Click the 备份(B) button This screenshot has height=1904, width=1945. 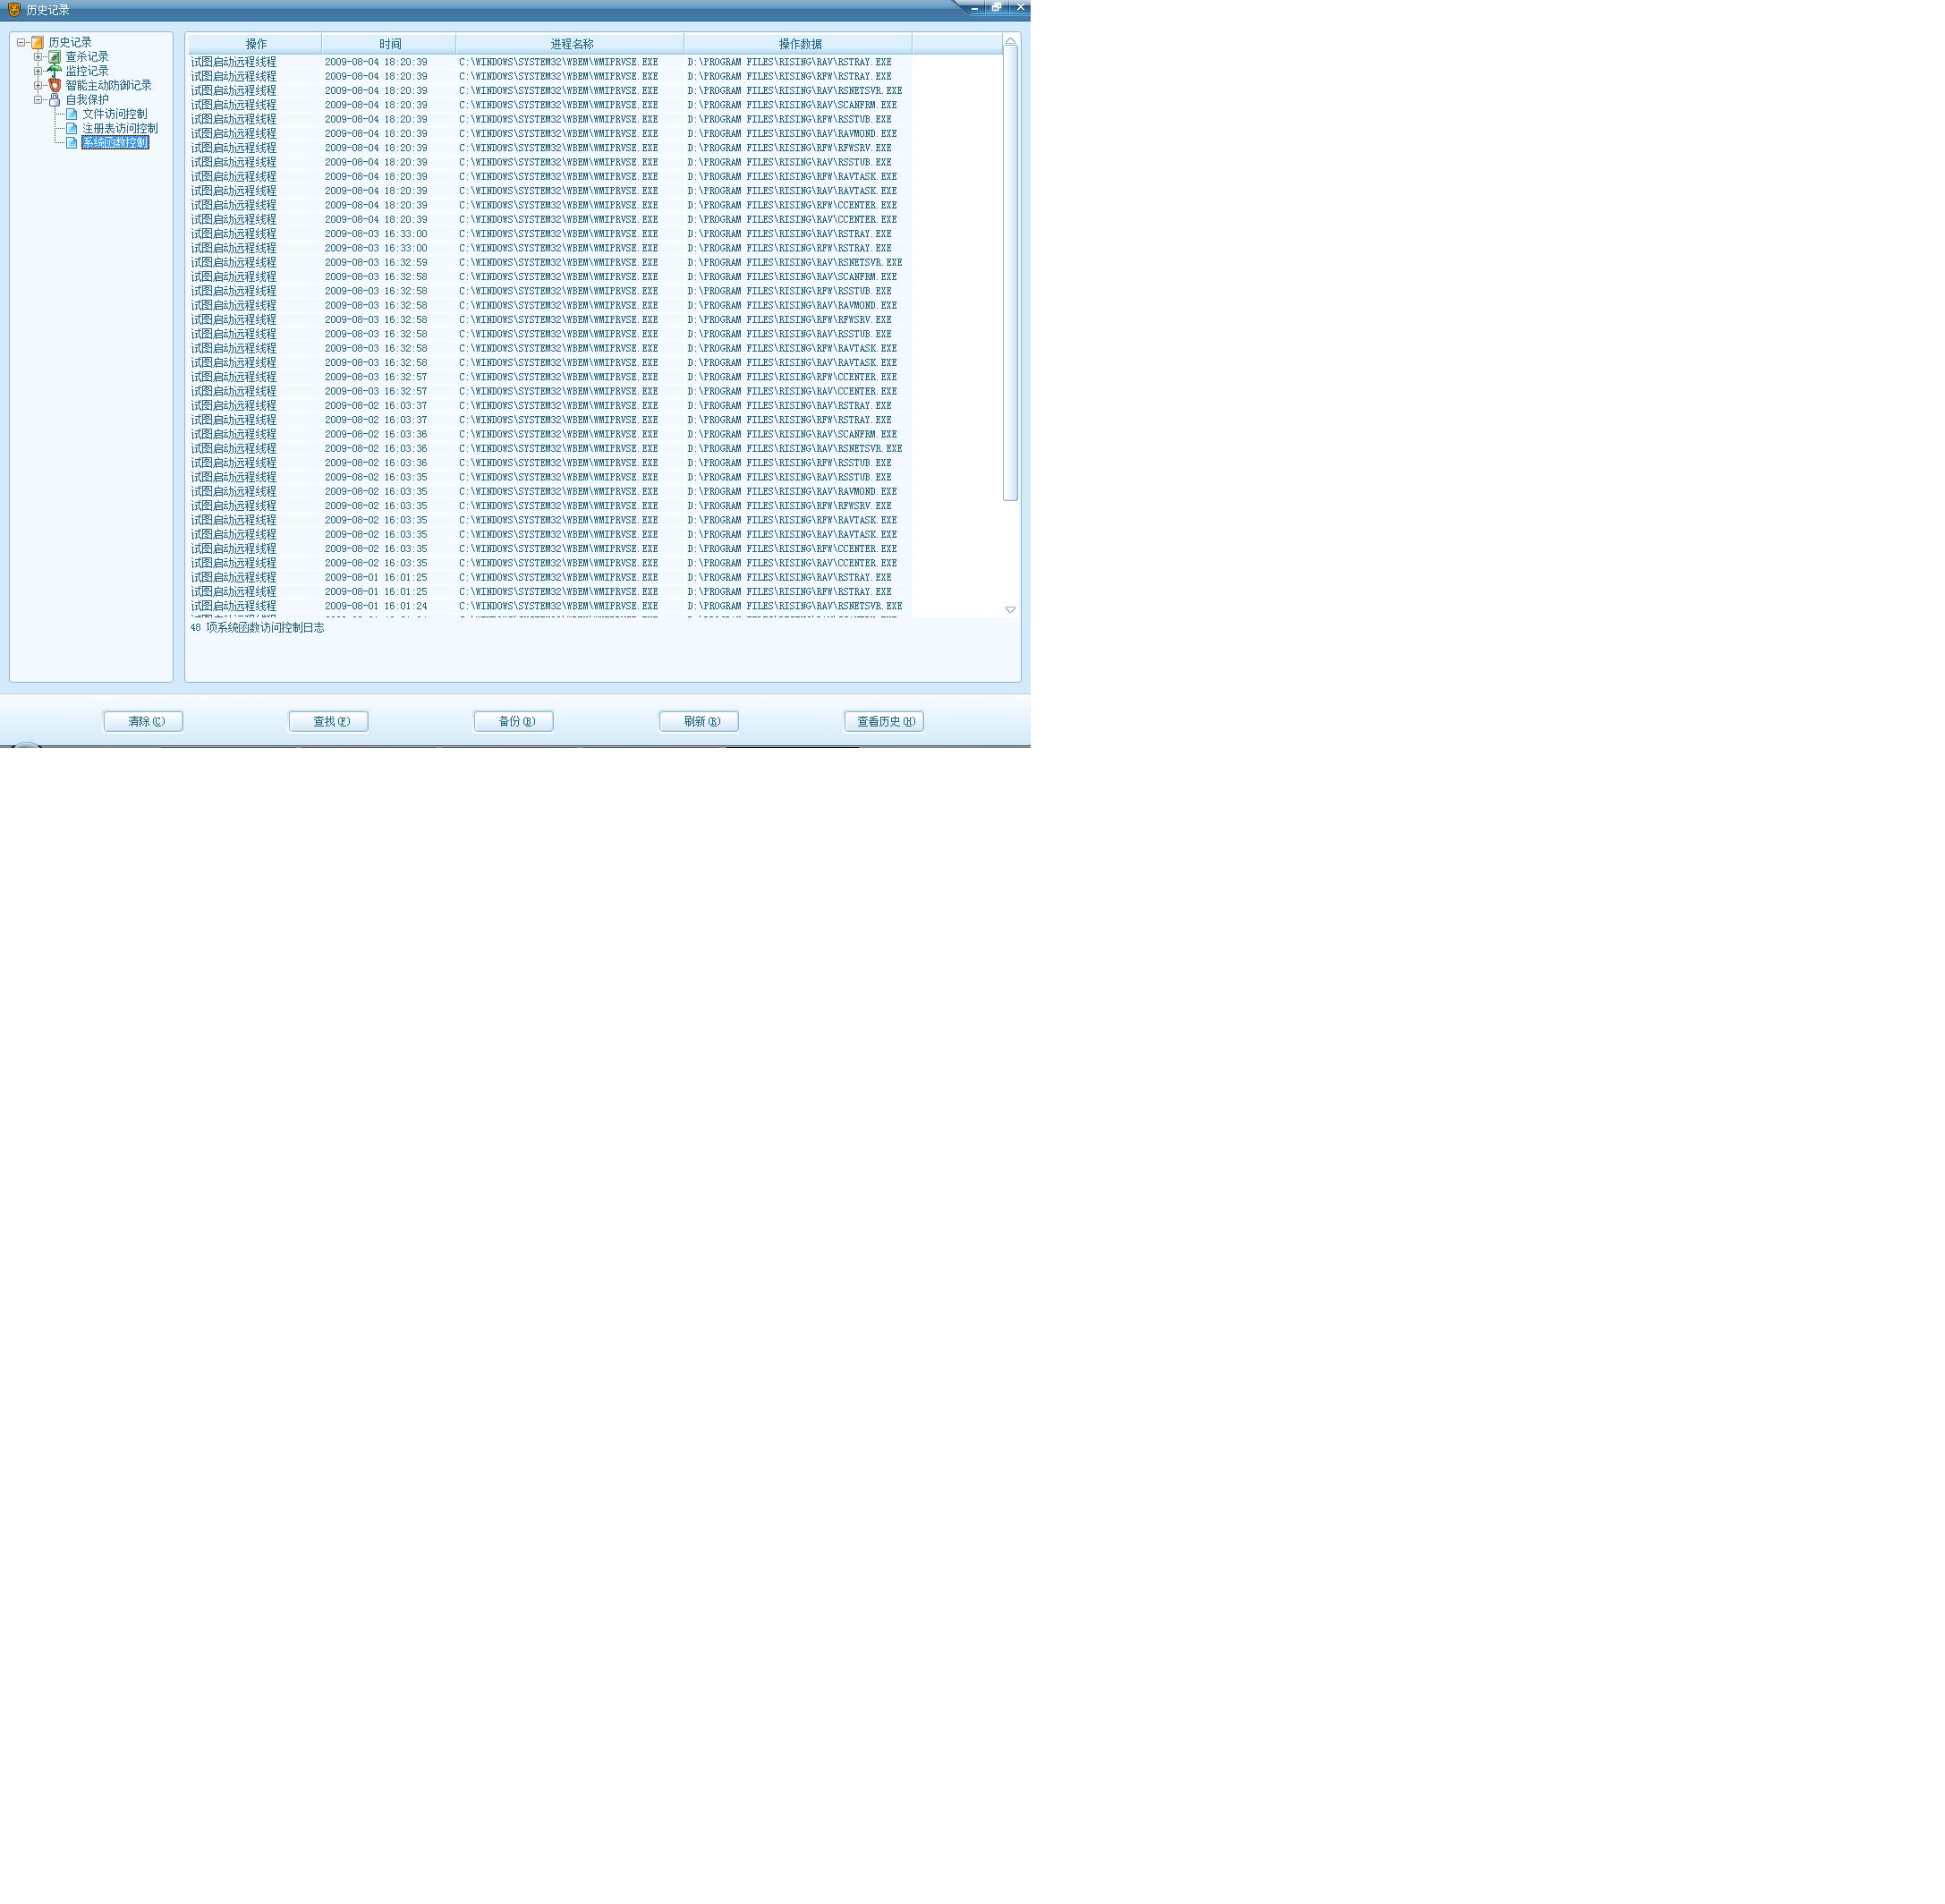tap(514, 721)
